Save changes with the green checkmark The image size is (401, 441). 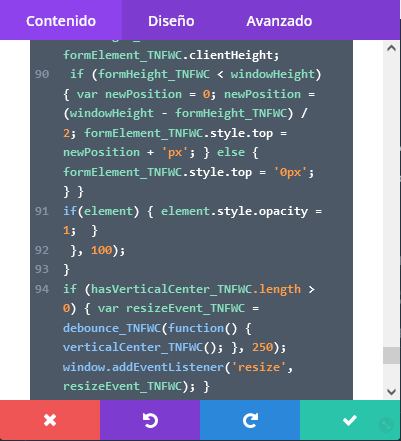pyautogui.click(x=350, y=420)
